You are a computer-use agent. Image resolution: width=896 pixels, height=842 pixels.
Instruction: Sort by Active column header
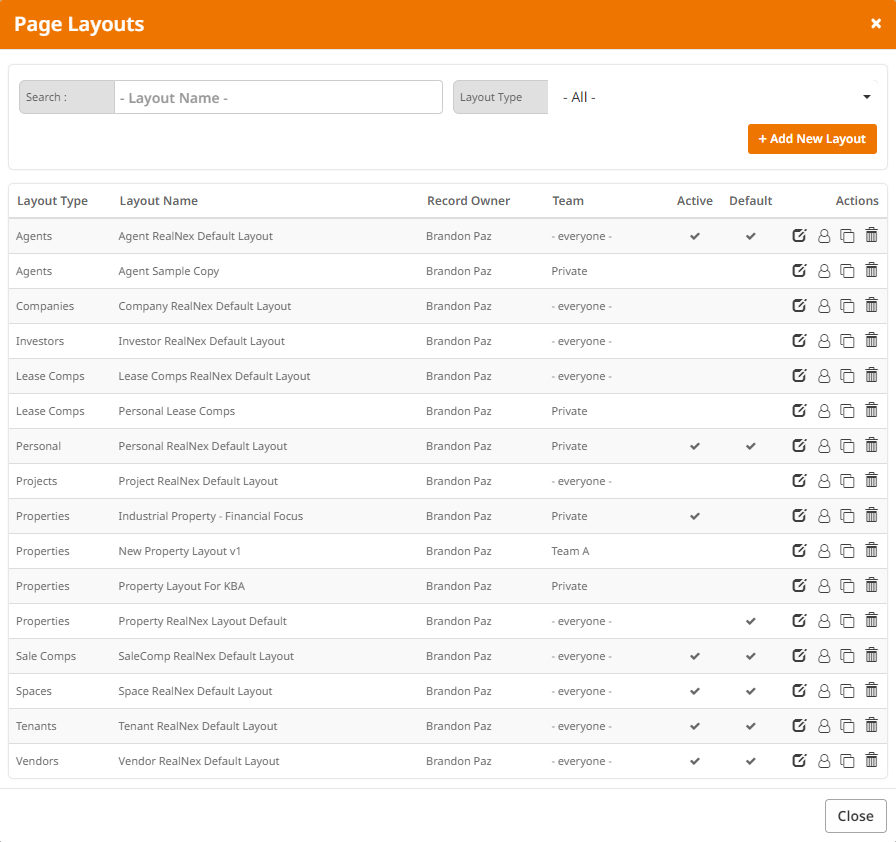tap(695, 201)
